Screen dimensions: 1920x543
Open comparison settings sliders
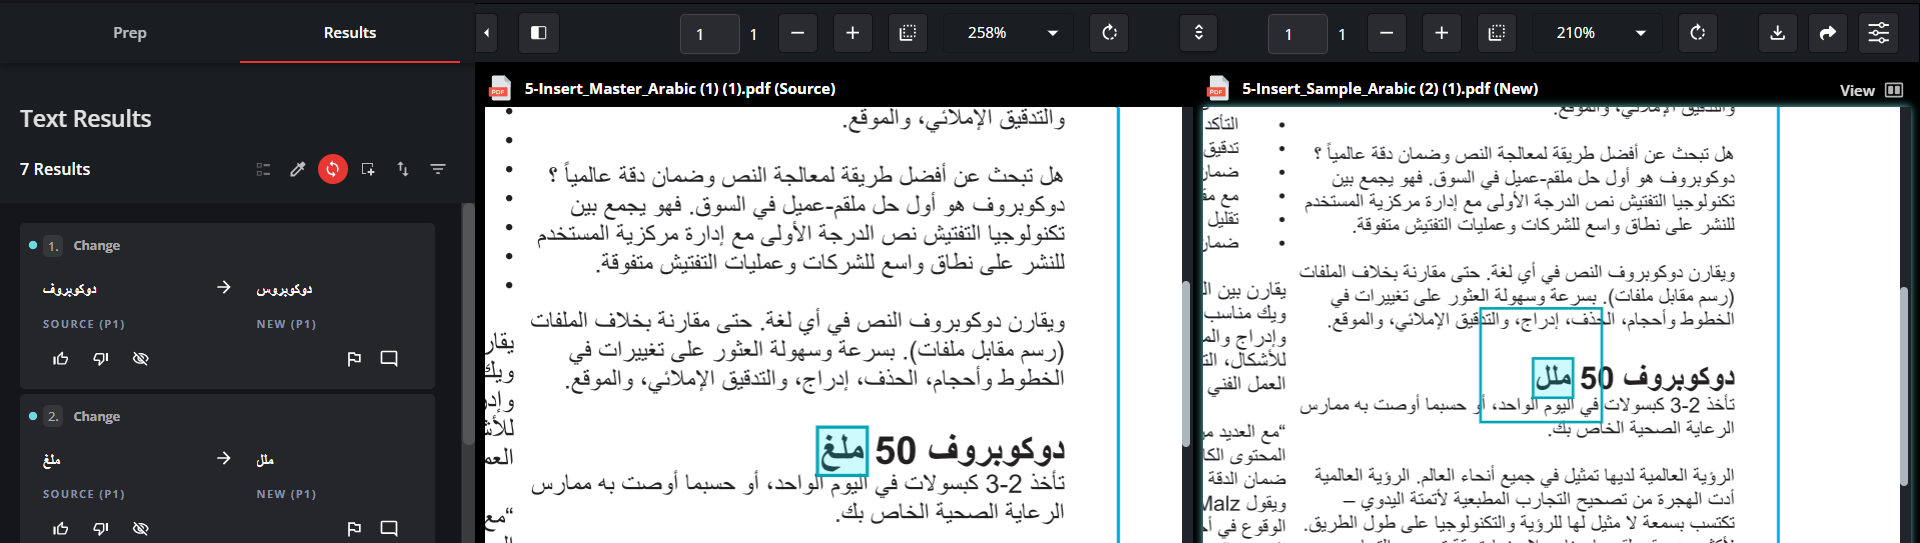click(x=1879, y=33)
